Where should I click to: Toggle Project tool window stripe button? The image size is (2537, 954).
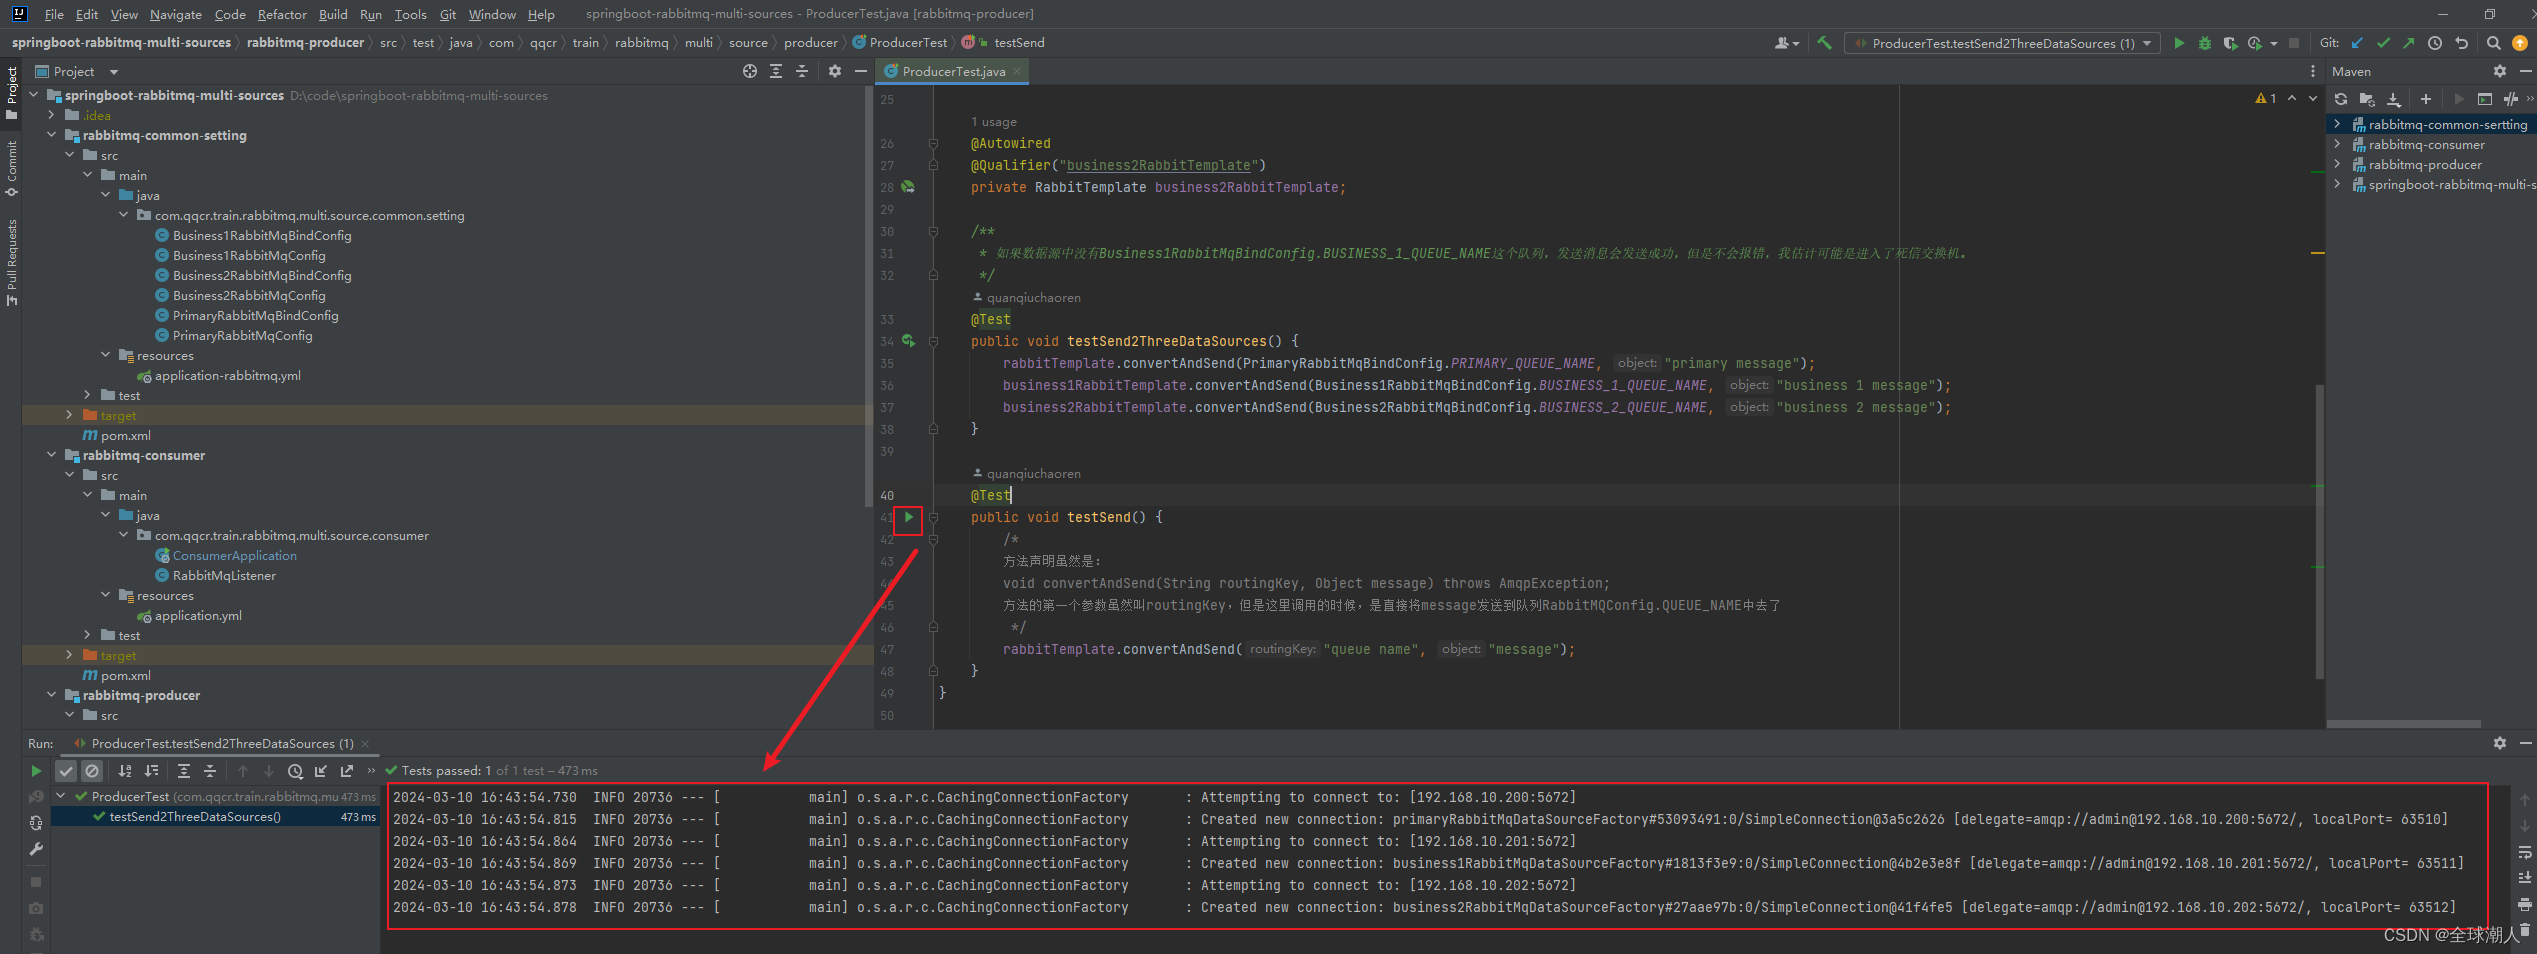(11, 93)
